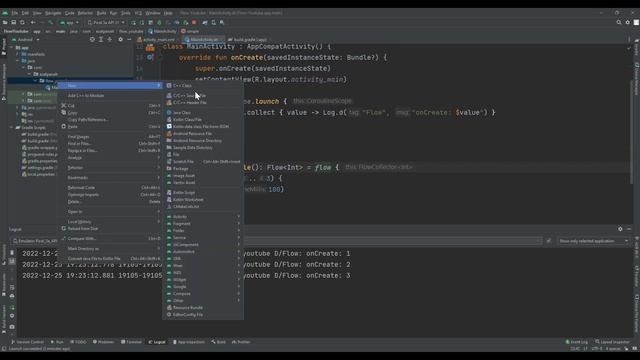Click Kotlin Script in New submenu
The height and width of the screenshot is (360, 640).
pyautogui.click(x=203, y=193)
